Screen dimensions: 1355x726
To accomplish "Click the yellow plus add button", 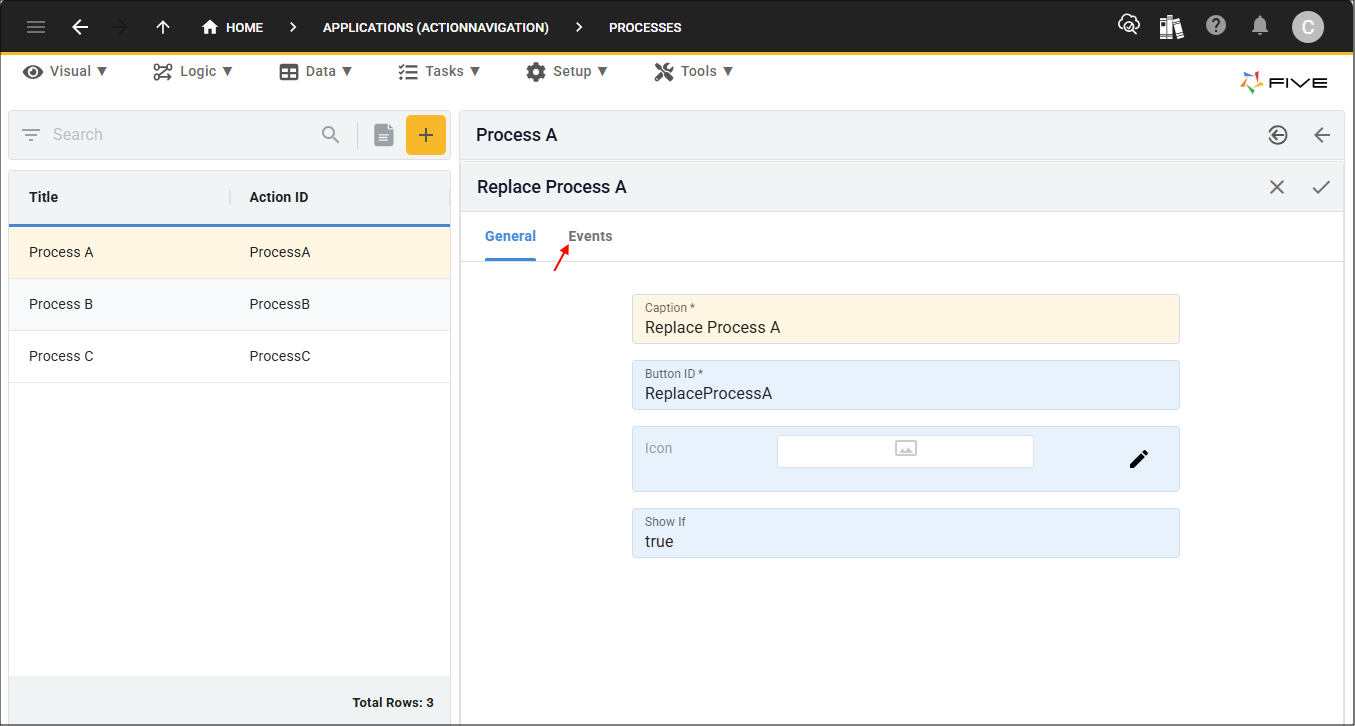I will tap(425, 135).
